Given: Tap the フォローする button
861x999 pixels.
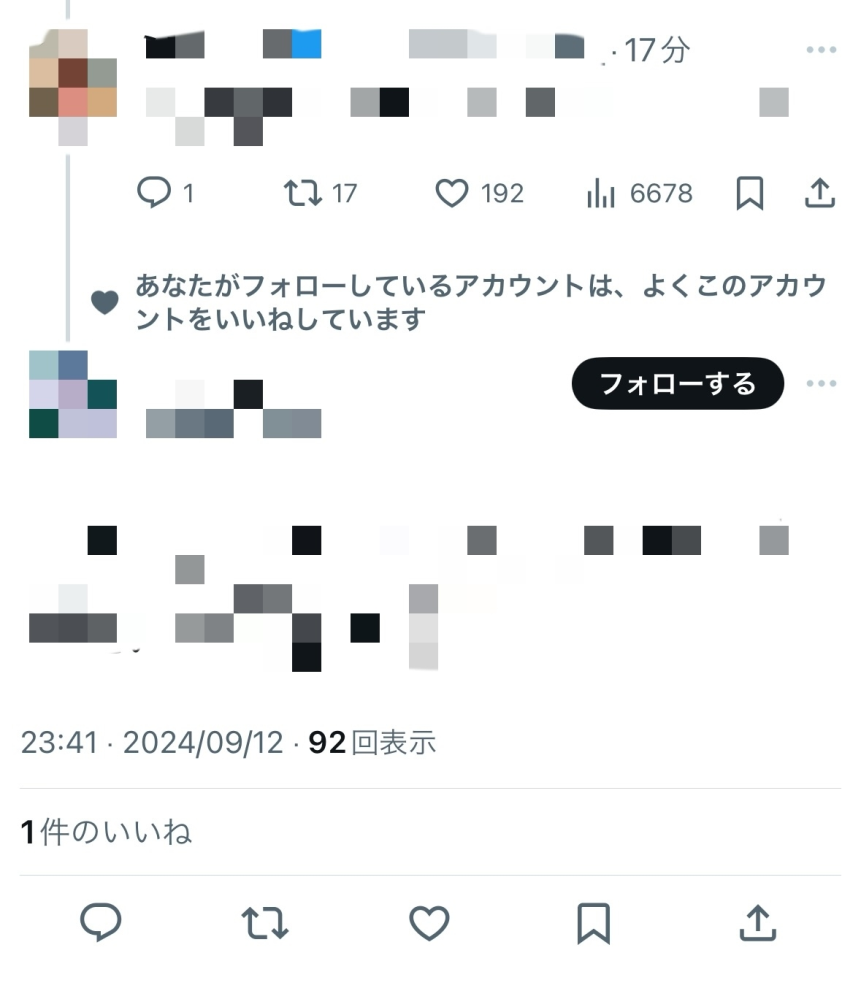Looking at the screenshot, I should pos(677,383).
